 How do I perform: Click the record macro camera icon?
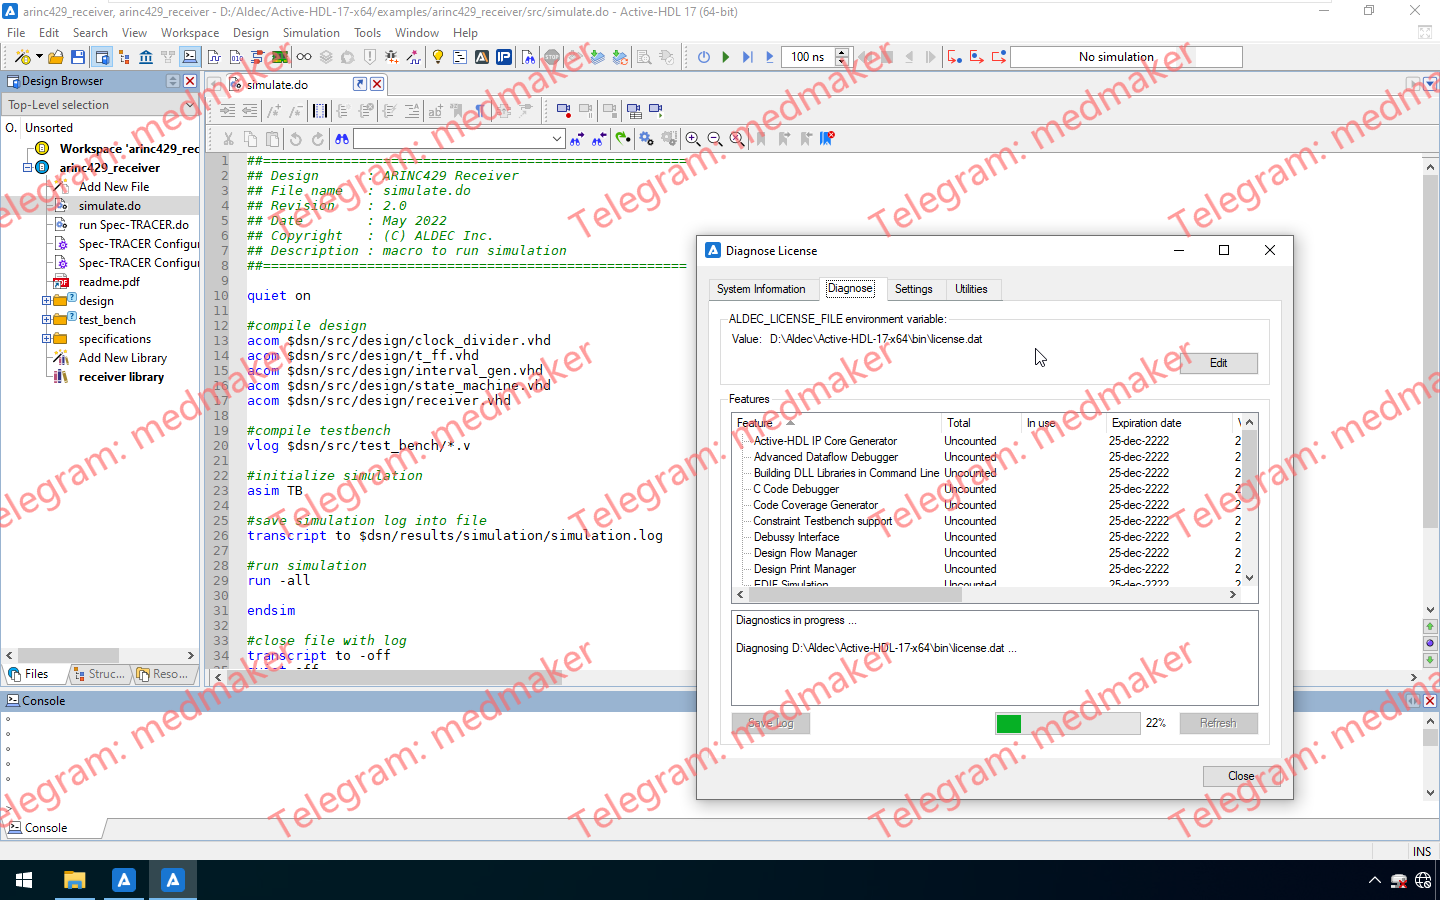tap(564, 111)
